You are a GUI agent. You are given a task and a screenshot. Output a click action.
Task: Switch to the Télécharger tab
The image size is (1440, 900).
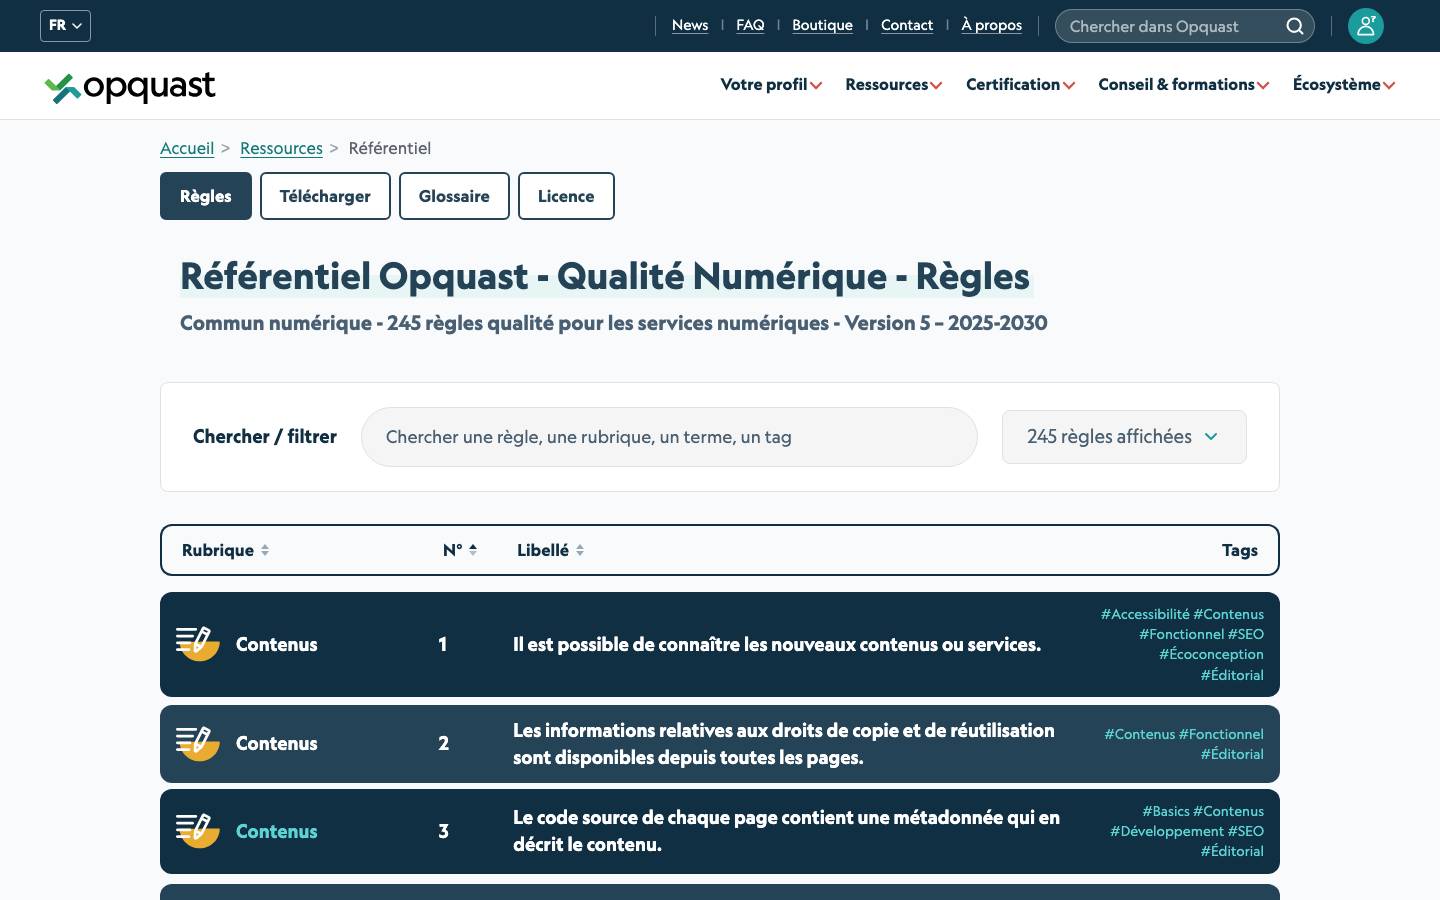coord(325,196)
